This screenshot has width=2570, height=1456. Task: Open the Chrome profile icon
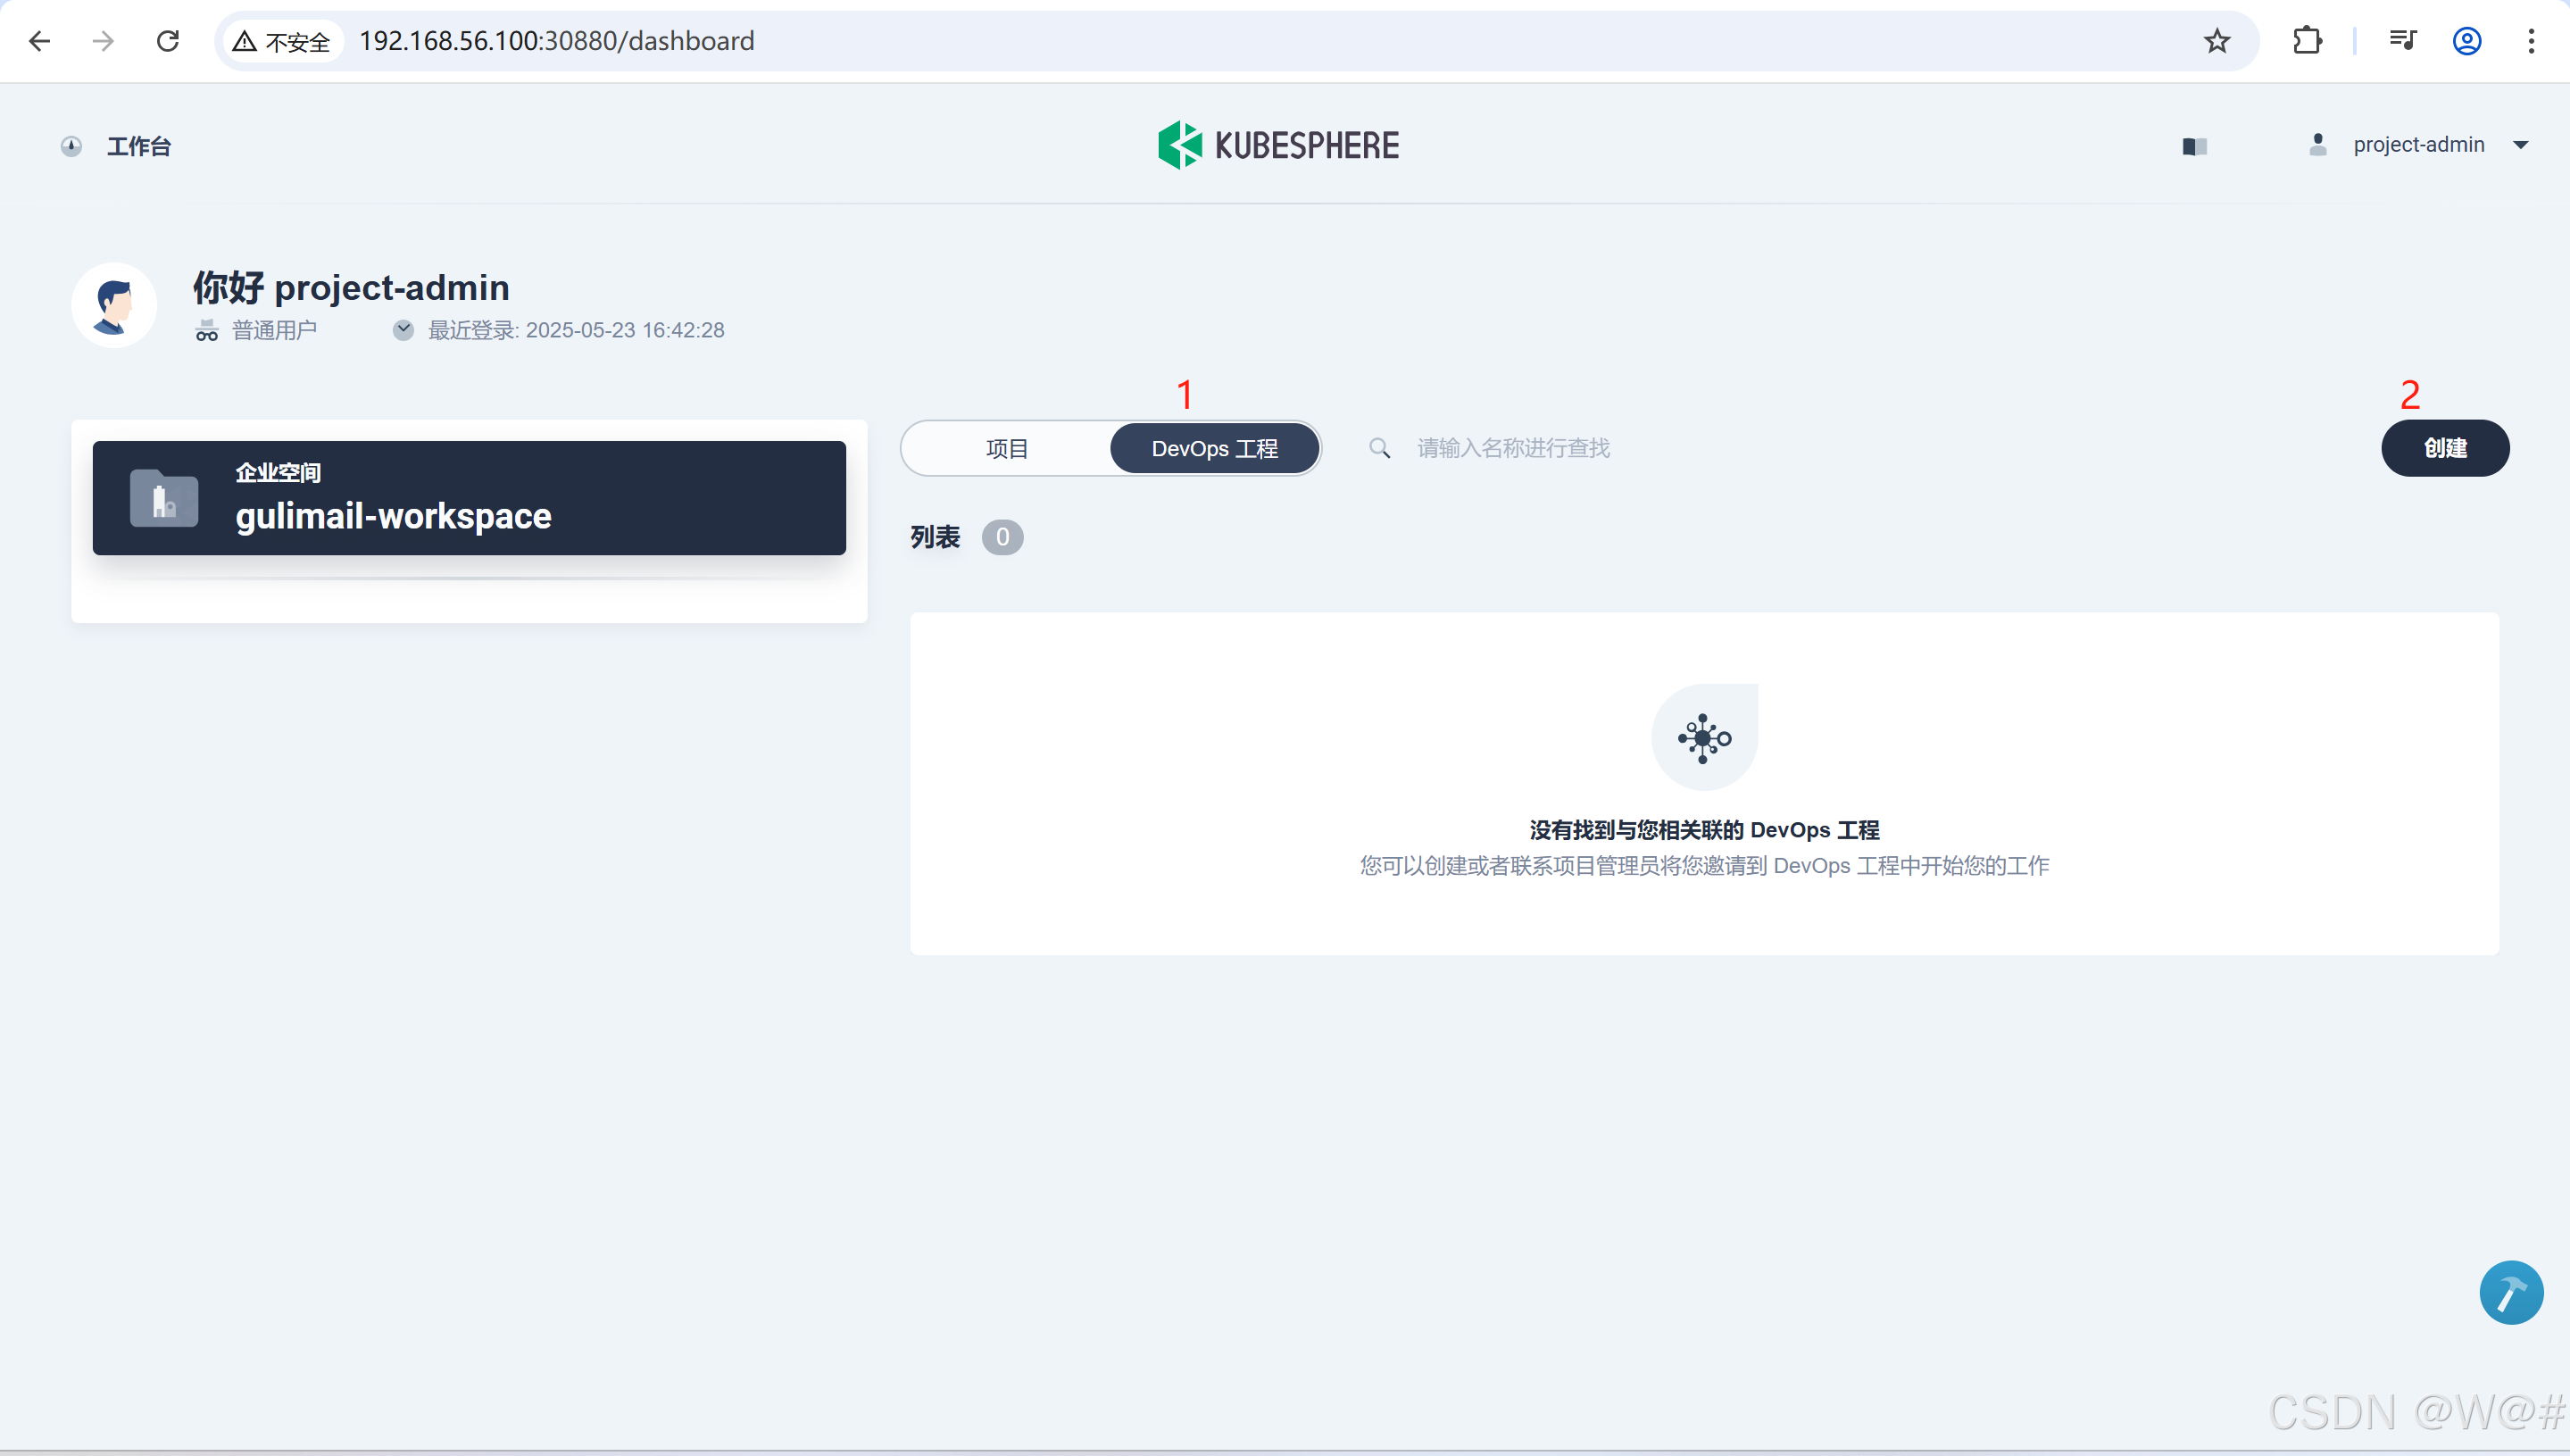coord(2467,41)
